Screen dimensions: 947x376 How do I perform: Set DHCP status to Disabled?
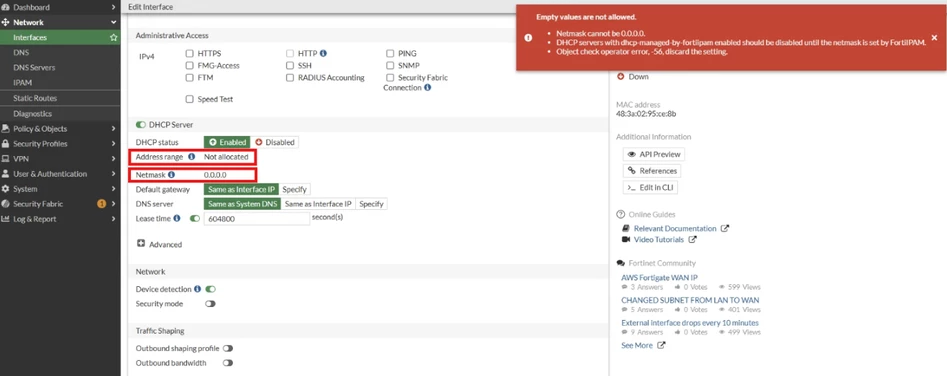coord(275,142)
